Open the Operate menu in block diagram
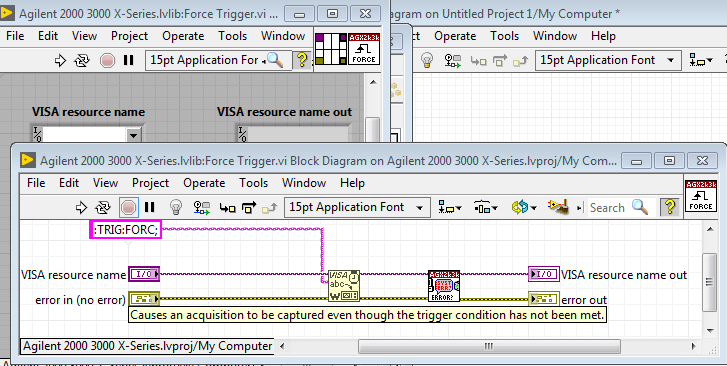This screenshot has width=727, height=366. [204, 183]
